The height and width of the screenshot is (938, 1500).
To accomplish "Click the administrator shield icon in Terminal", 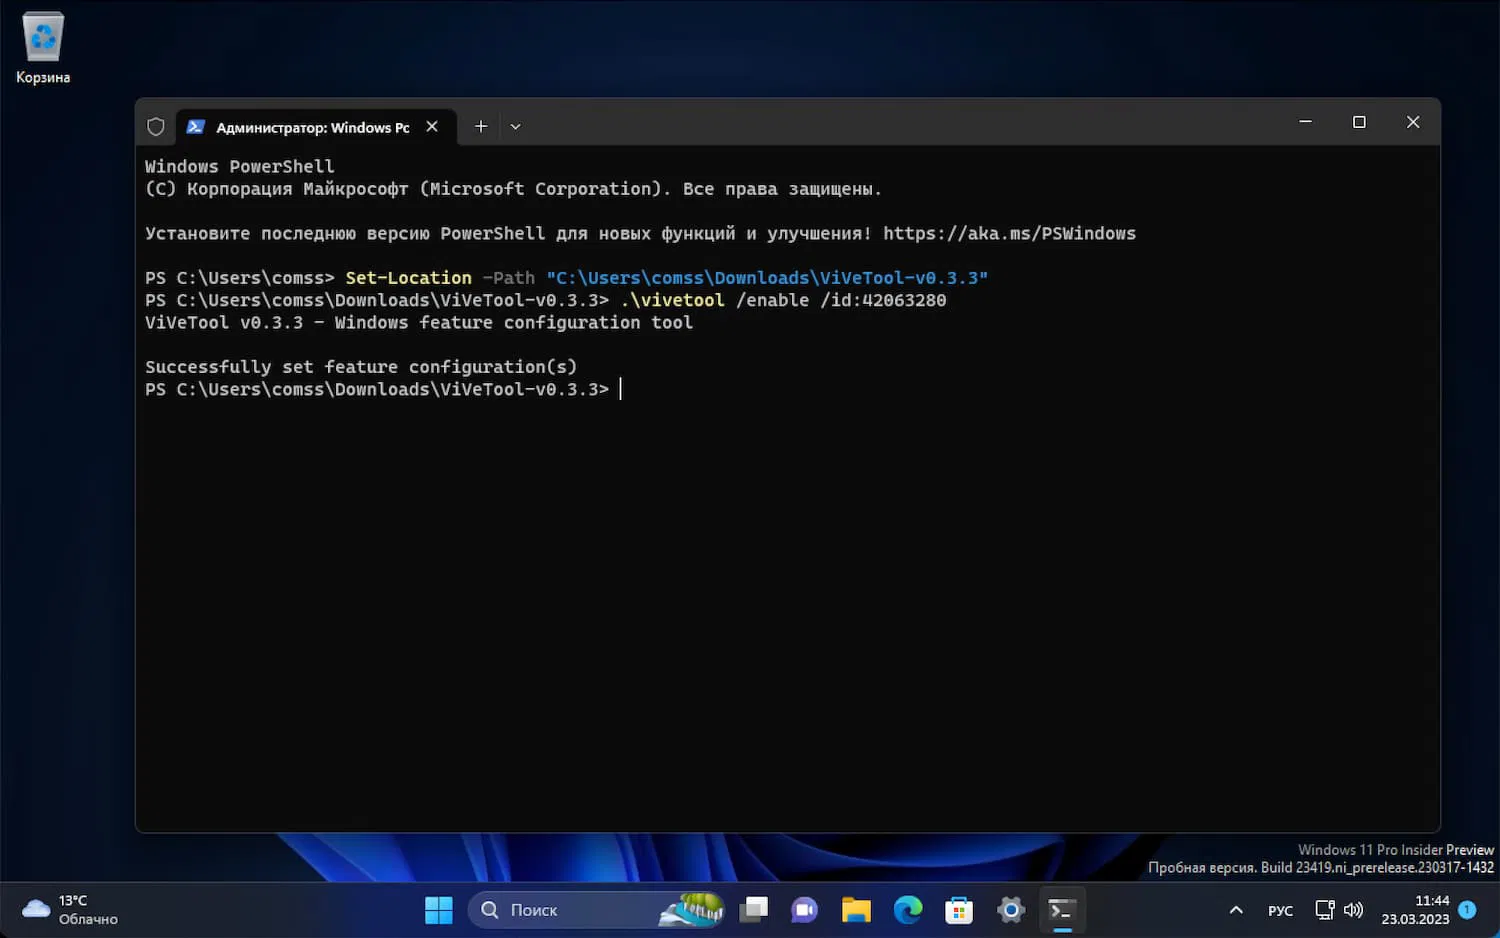I will pyautogui.click(x=156, y=127).
